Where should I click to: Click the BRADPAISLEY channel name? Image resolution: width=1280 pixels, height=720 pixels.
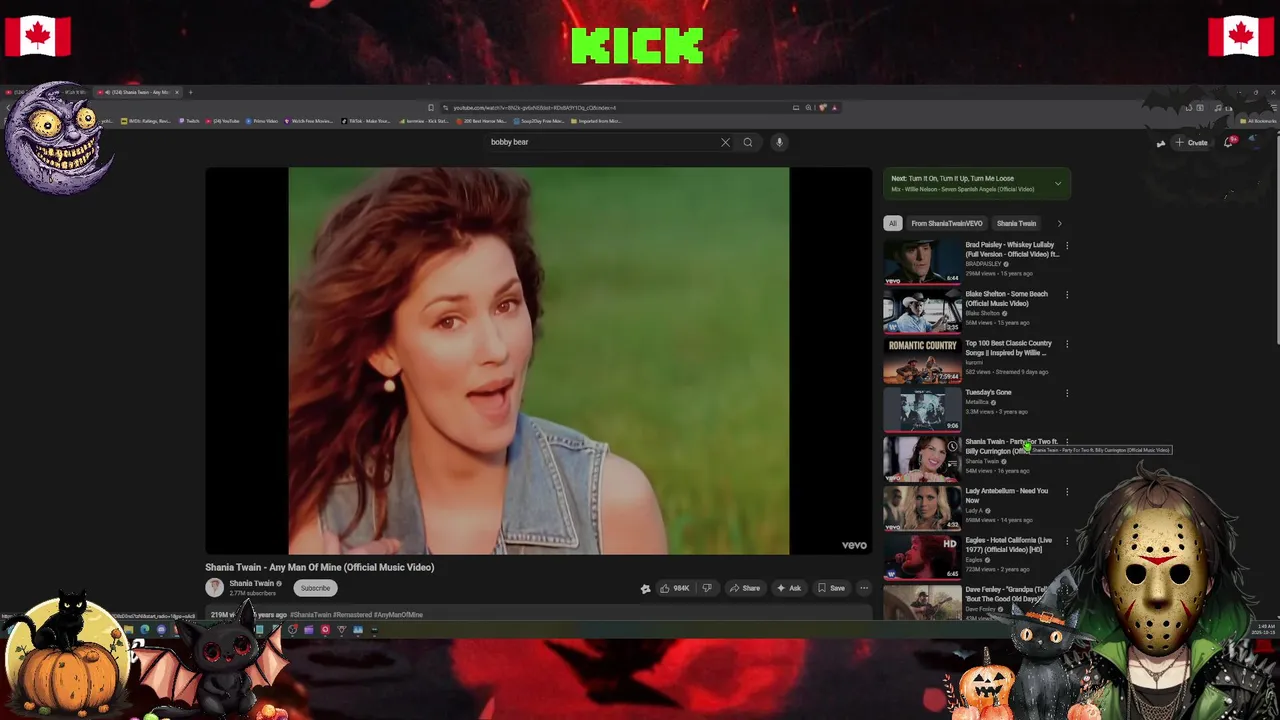[x=983, y=264]
